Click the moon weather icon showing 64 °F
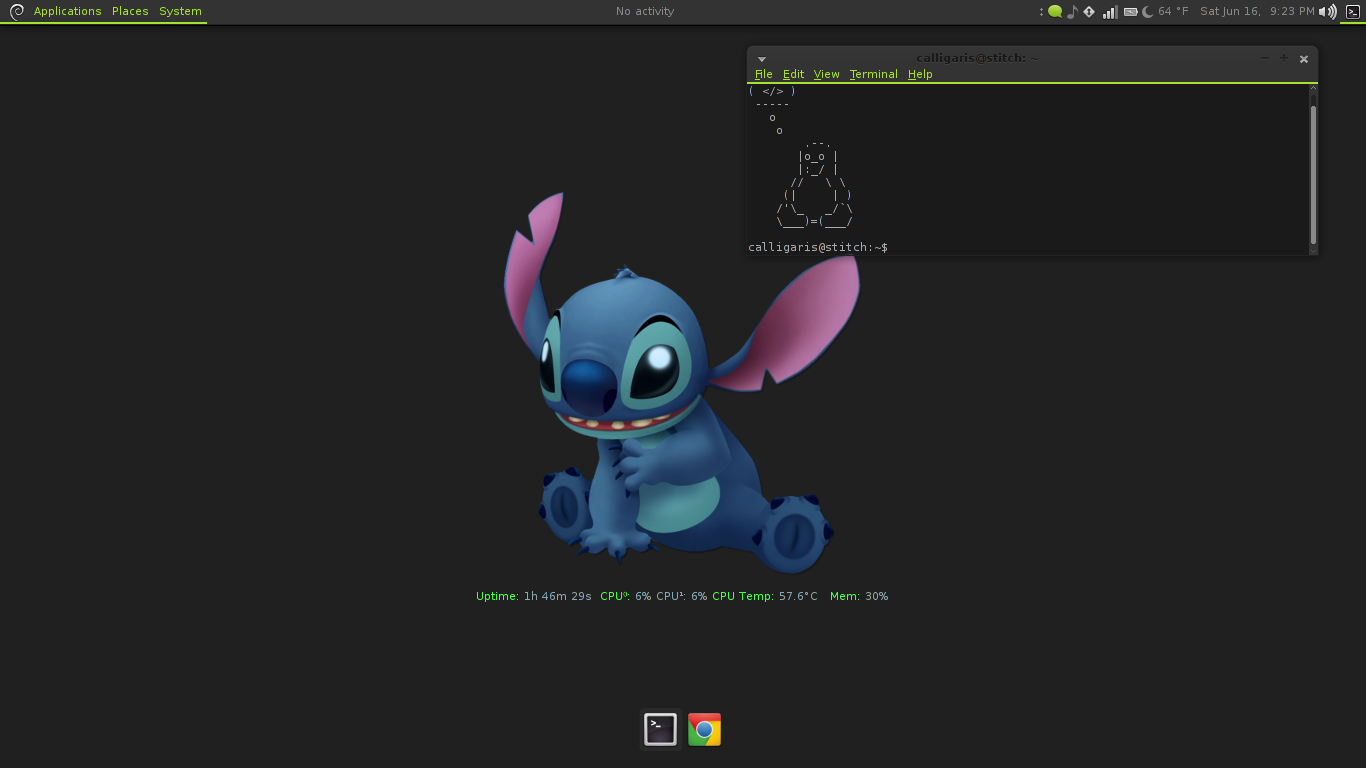1366x768 pixels. click(x=1148, y=12)
